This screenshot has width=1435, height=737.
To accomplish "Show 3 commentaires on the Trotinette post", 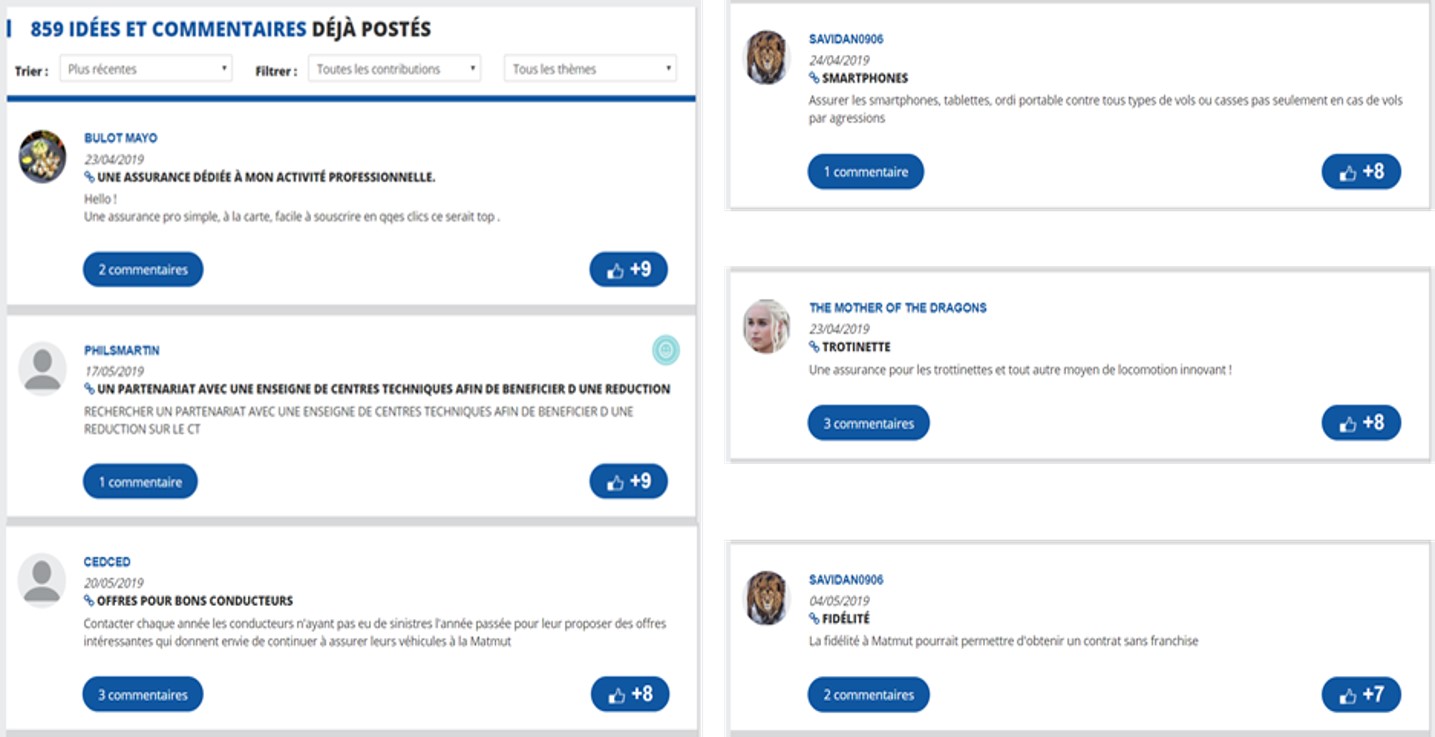I will (868, 423).
